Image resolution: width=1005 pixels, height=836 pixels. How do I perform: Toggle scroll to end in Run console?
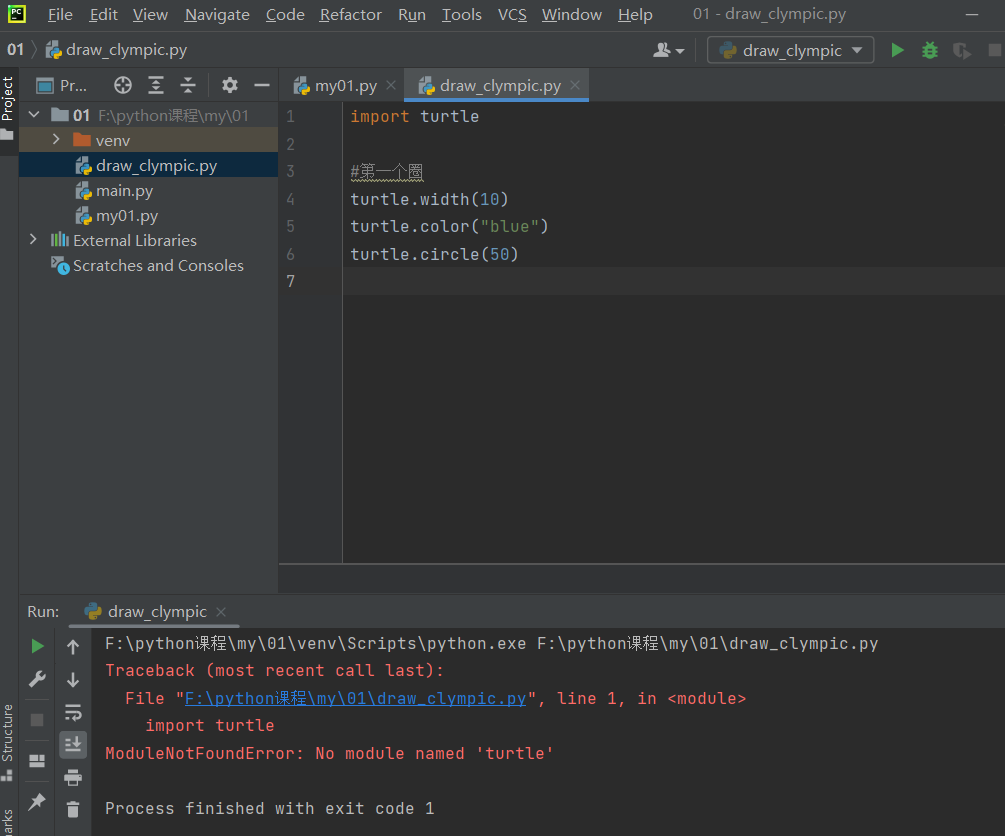[x=73, y=744]
